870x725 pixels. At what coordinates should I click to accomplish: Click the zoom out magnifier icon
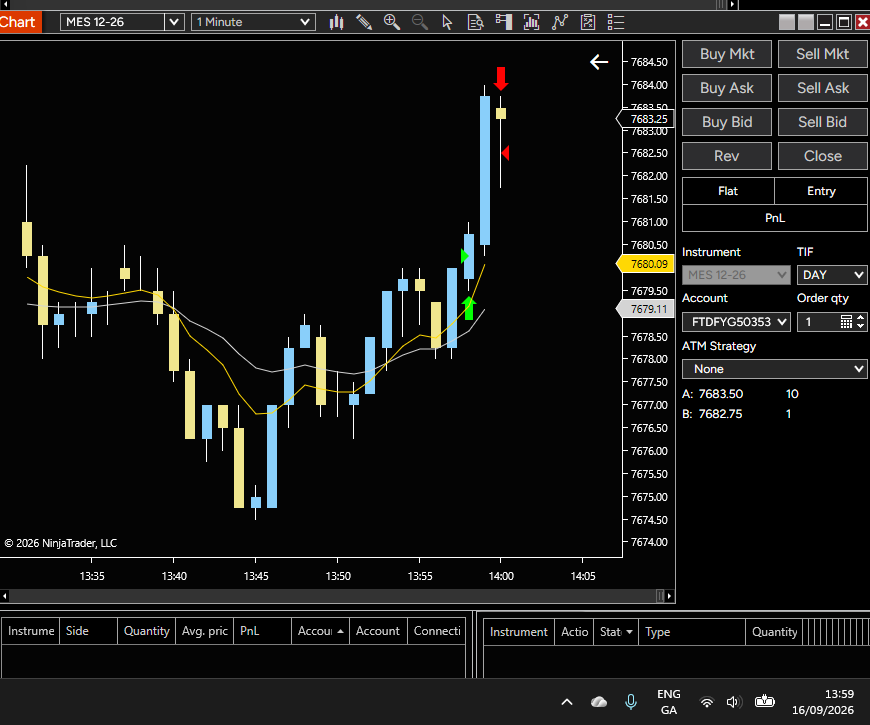click(419, 22)
